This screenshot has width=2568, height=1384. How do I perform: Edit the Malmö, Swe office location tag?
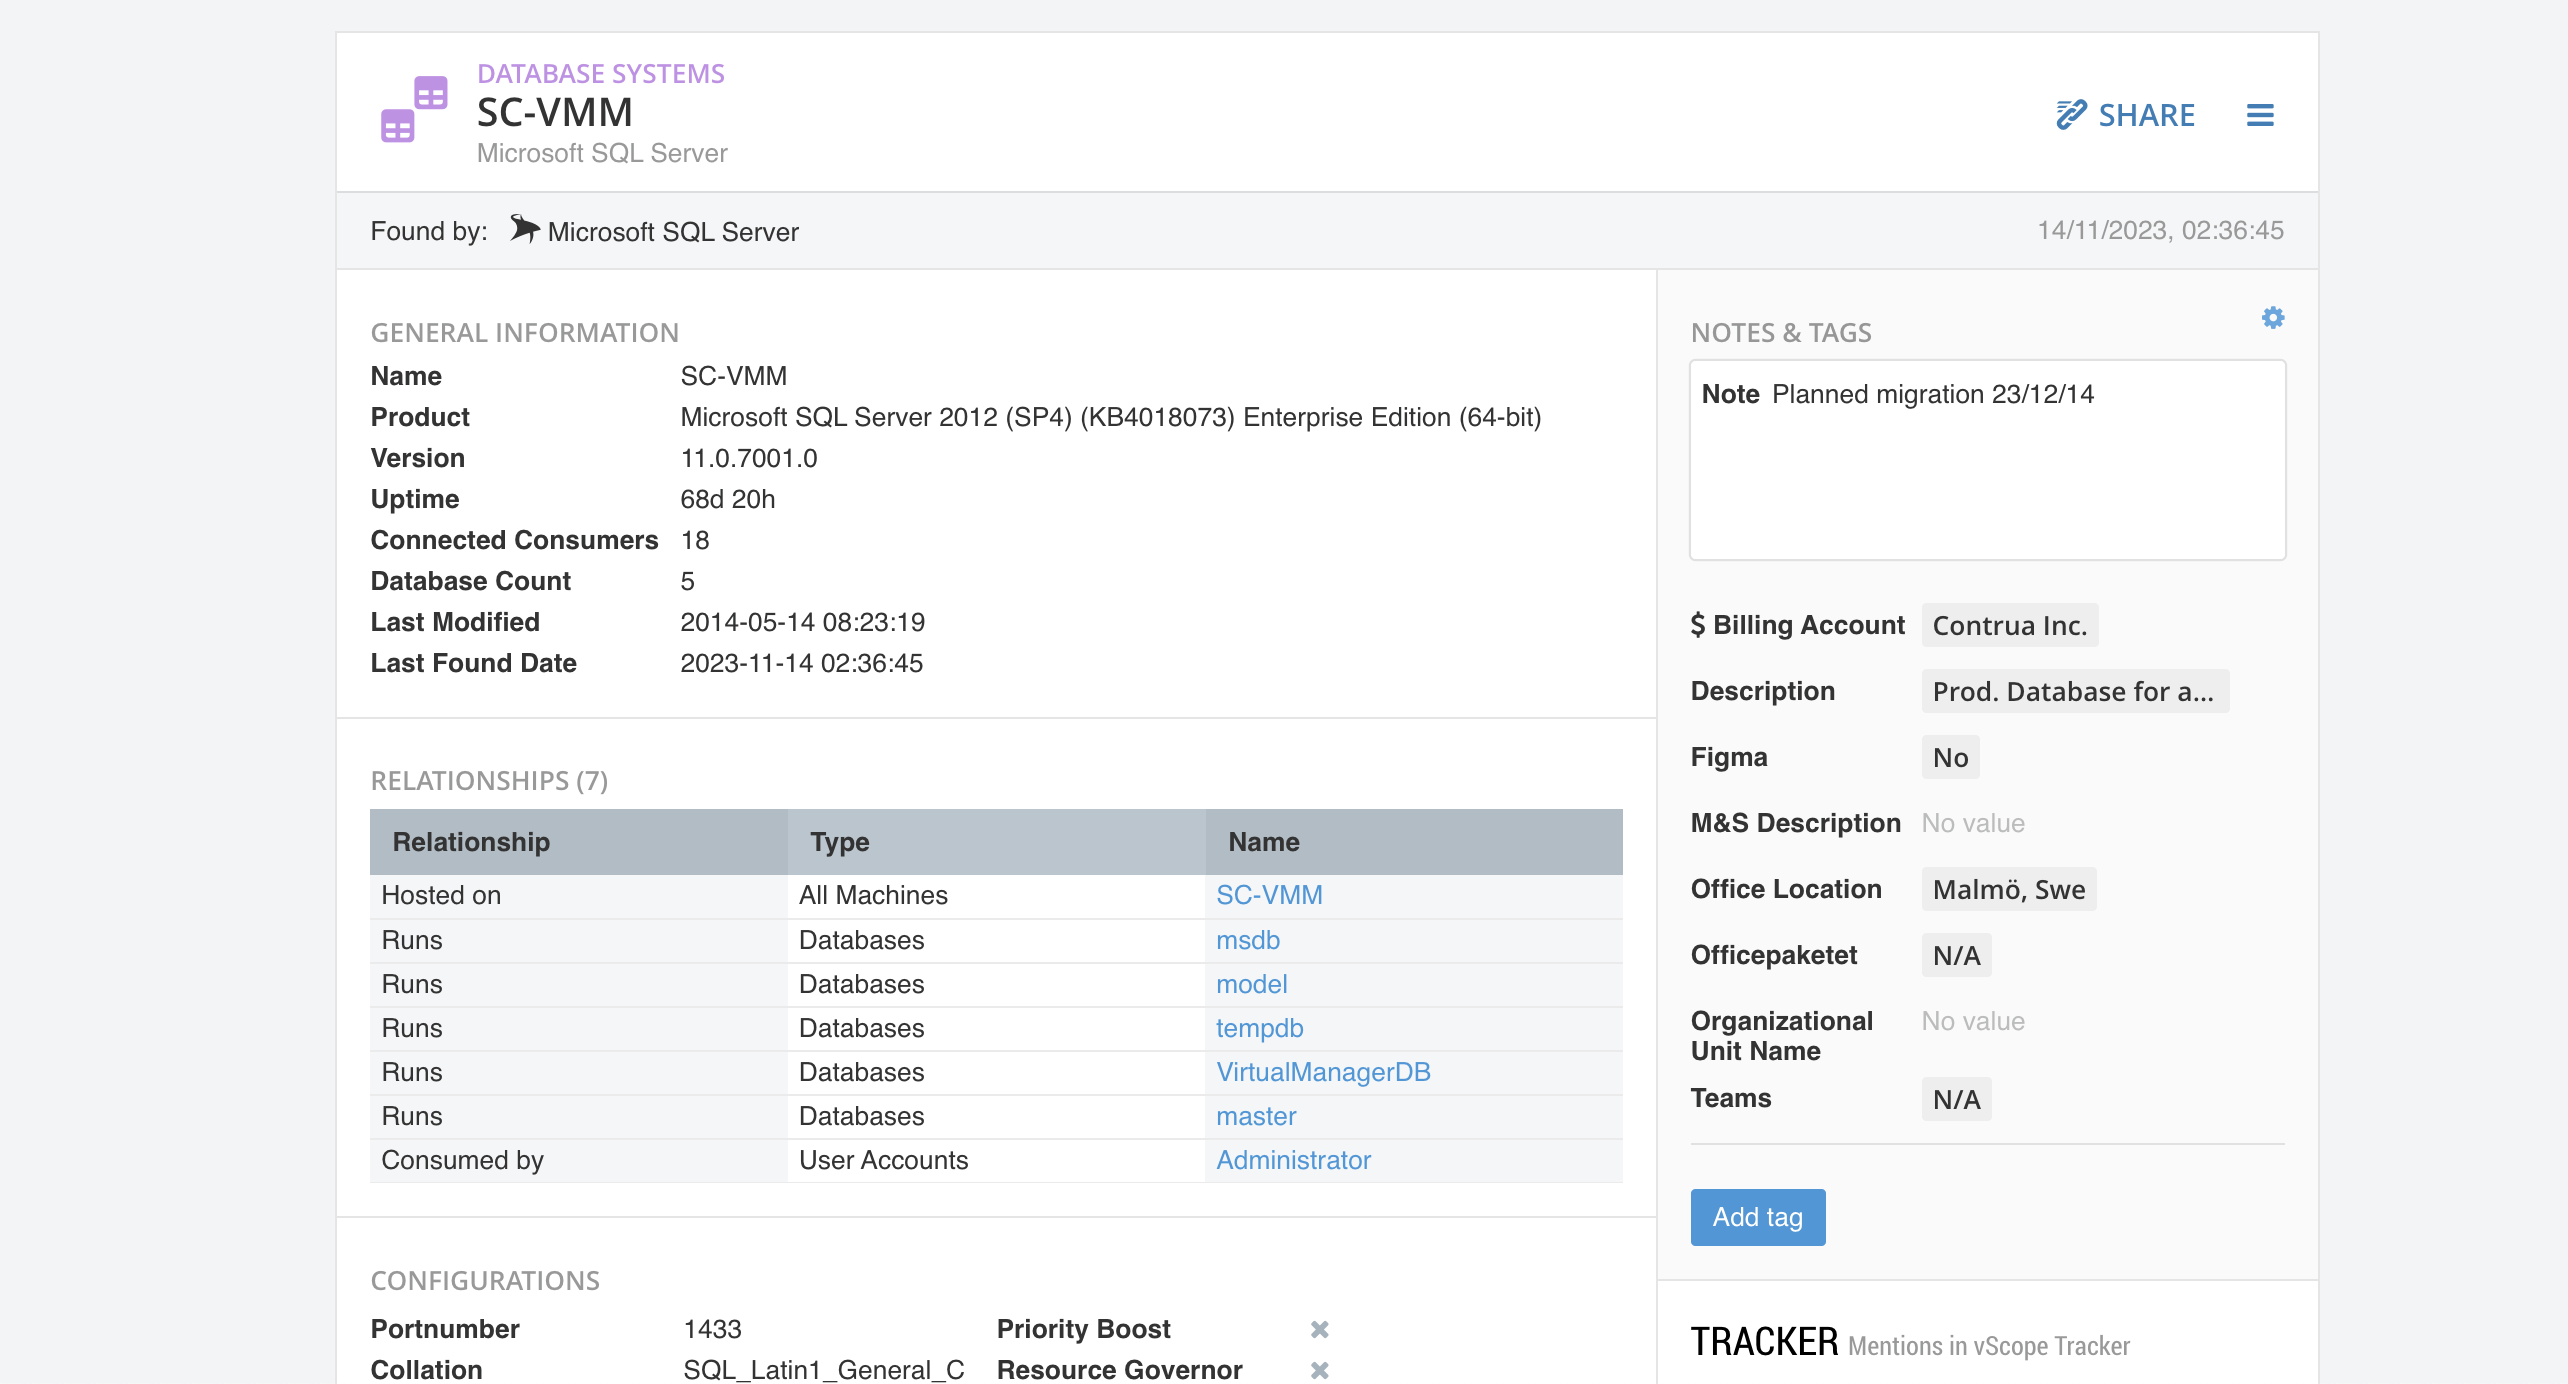point(2009,889)
